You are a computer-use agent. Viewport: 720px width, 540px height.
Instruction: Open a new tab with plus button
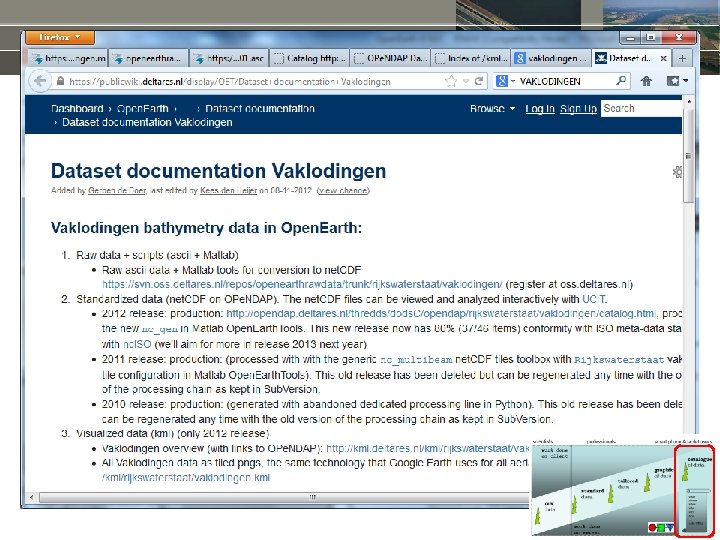pyautogui.click(x=682, y=58)
